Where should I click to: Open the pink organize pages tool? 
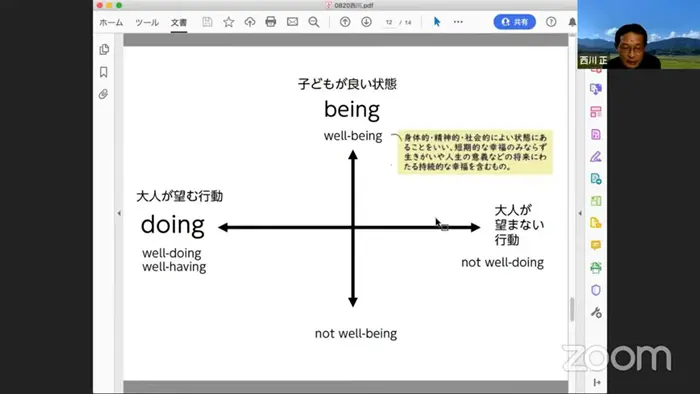(x=596, y=112)
